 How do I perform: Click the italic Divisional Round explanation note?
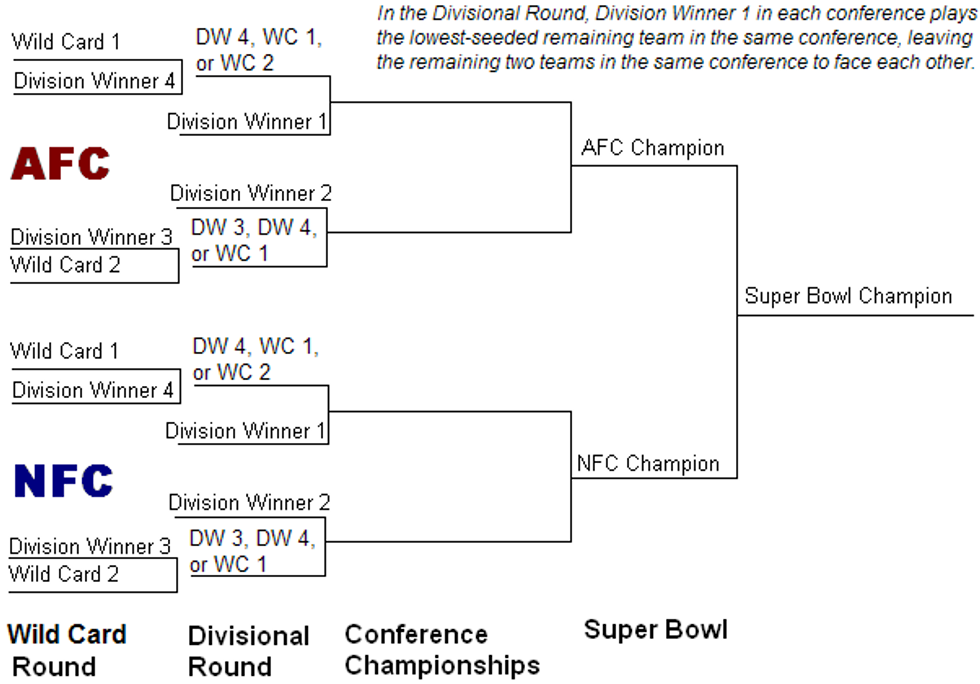coord(675,38)
